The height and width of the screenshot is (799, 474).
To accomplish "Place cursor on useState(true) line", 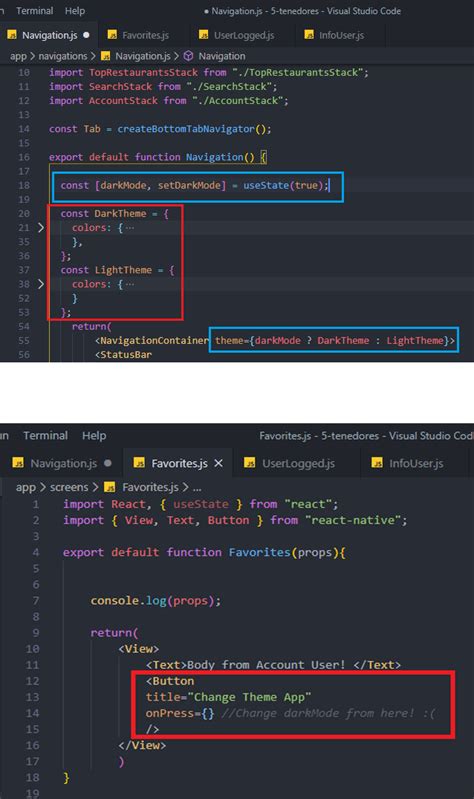I will click(x=194, y=185).
